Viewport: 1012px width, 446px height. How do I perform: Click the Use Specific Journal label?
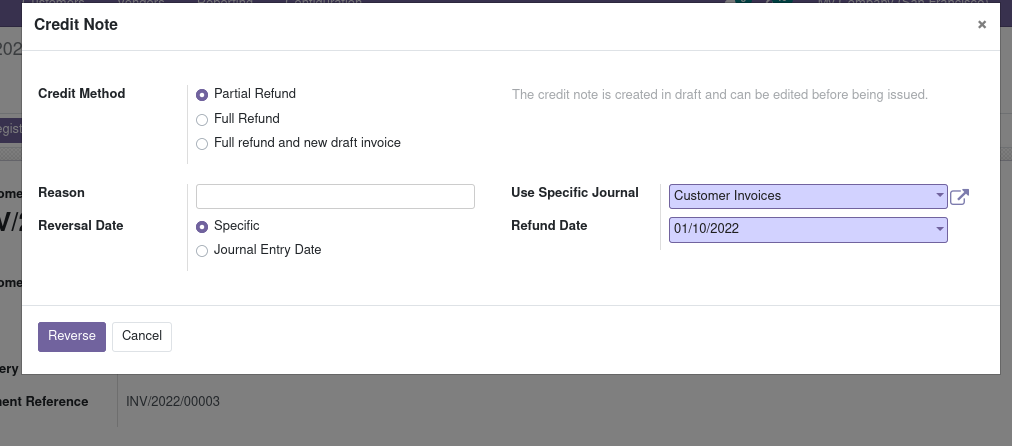(575, 192)
